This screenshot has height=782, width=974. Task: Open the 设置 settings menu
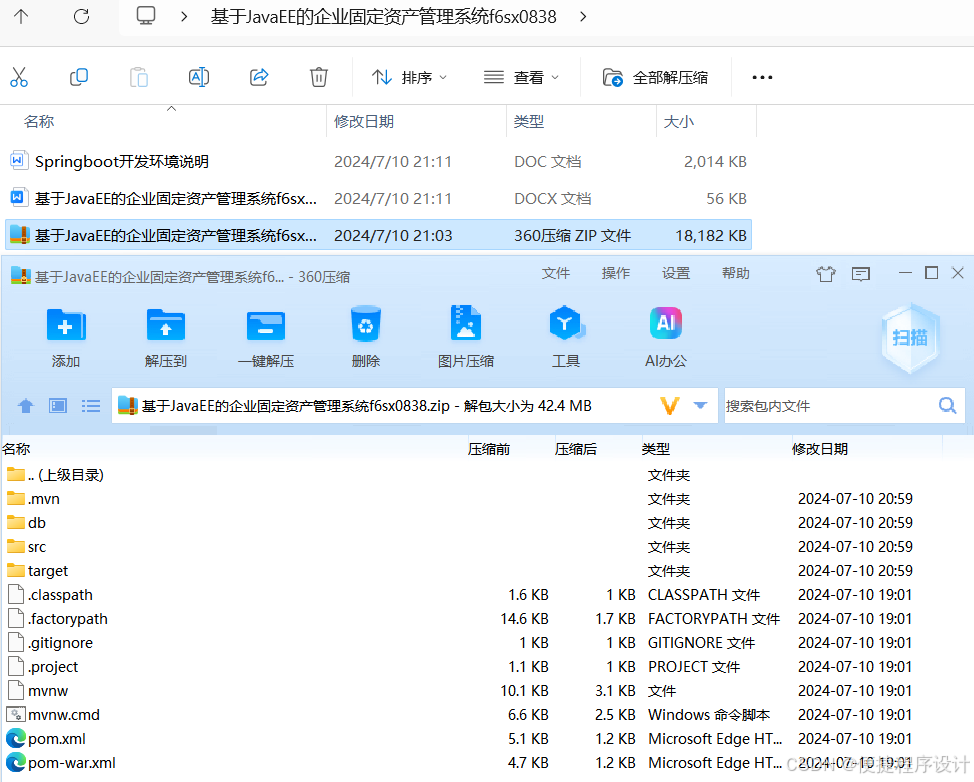tap(675, 272)
